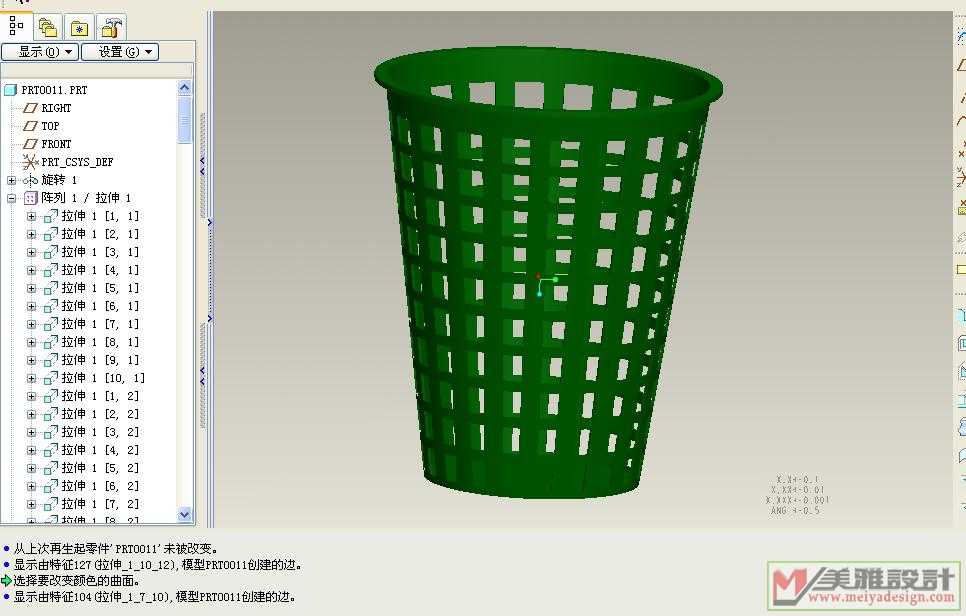Select the Datum Point tool

click(x=962, y=150)
